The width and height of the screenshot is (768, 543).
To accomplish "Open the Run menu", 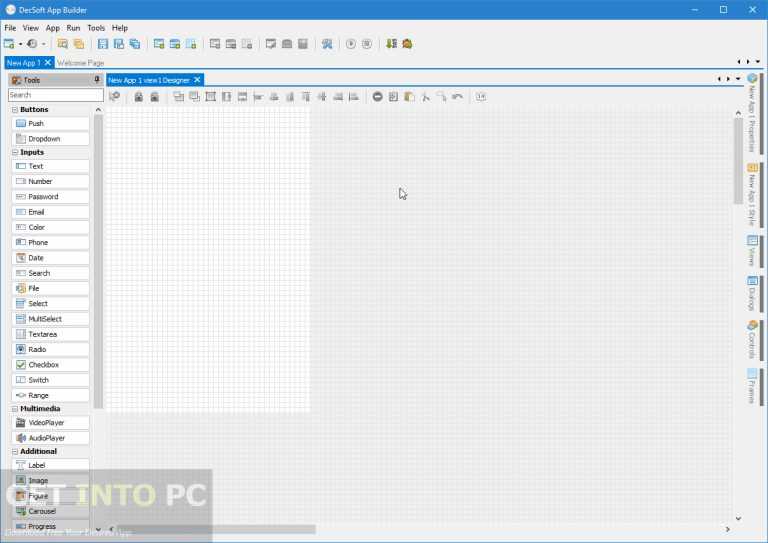I will [73, 28].
